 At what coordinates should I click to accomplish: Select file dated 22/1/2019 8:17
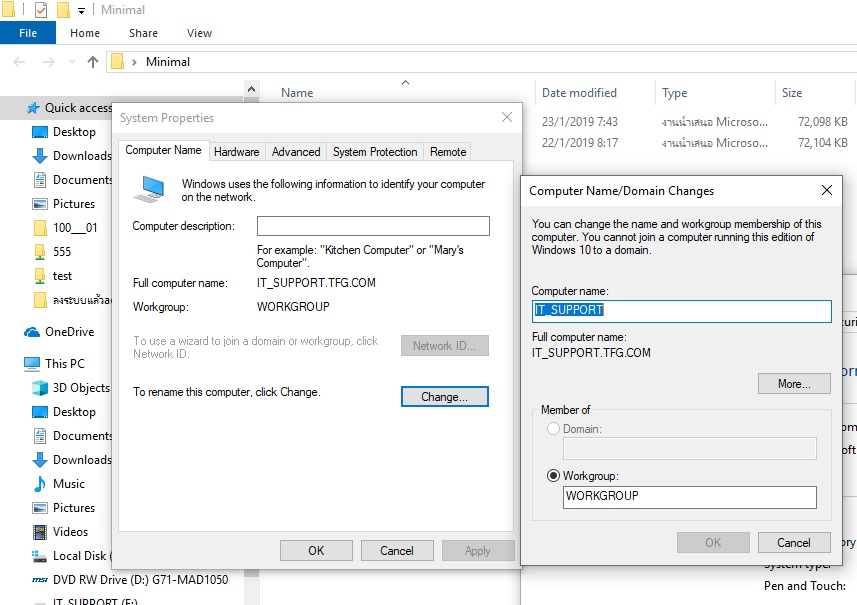point(694,143)
